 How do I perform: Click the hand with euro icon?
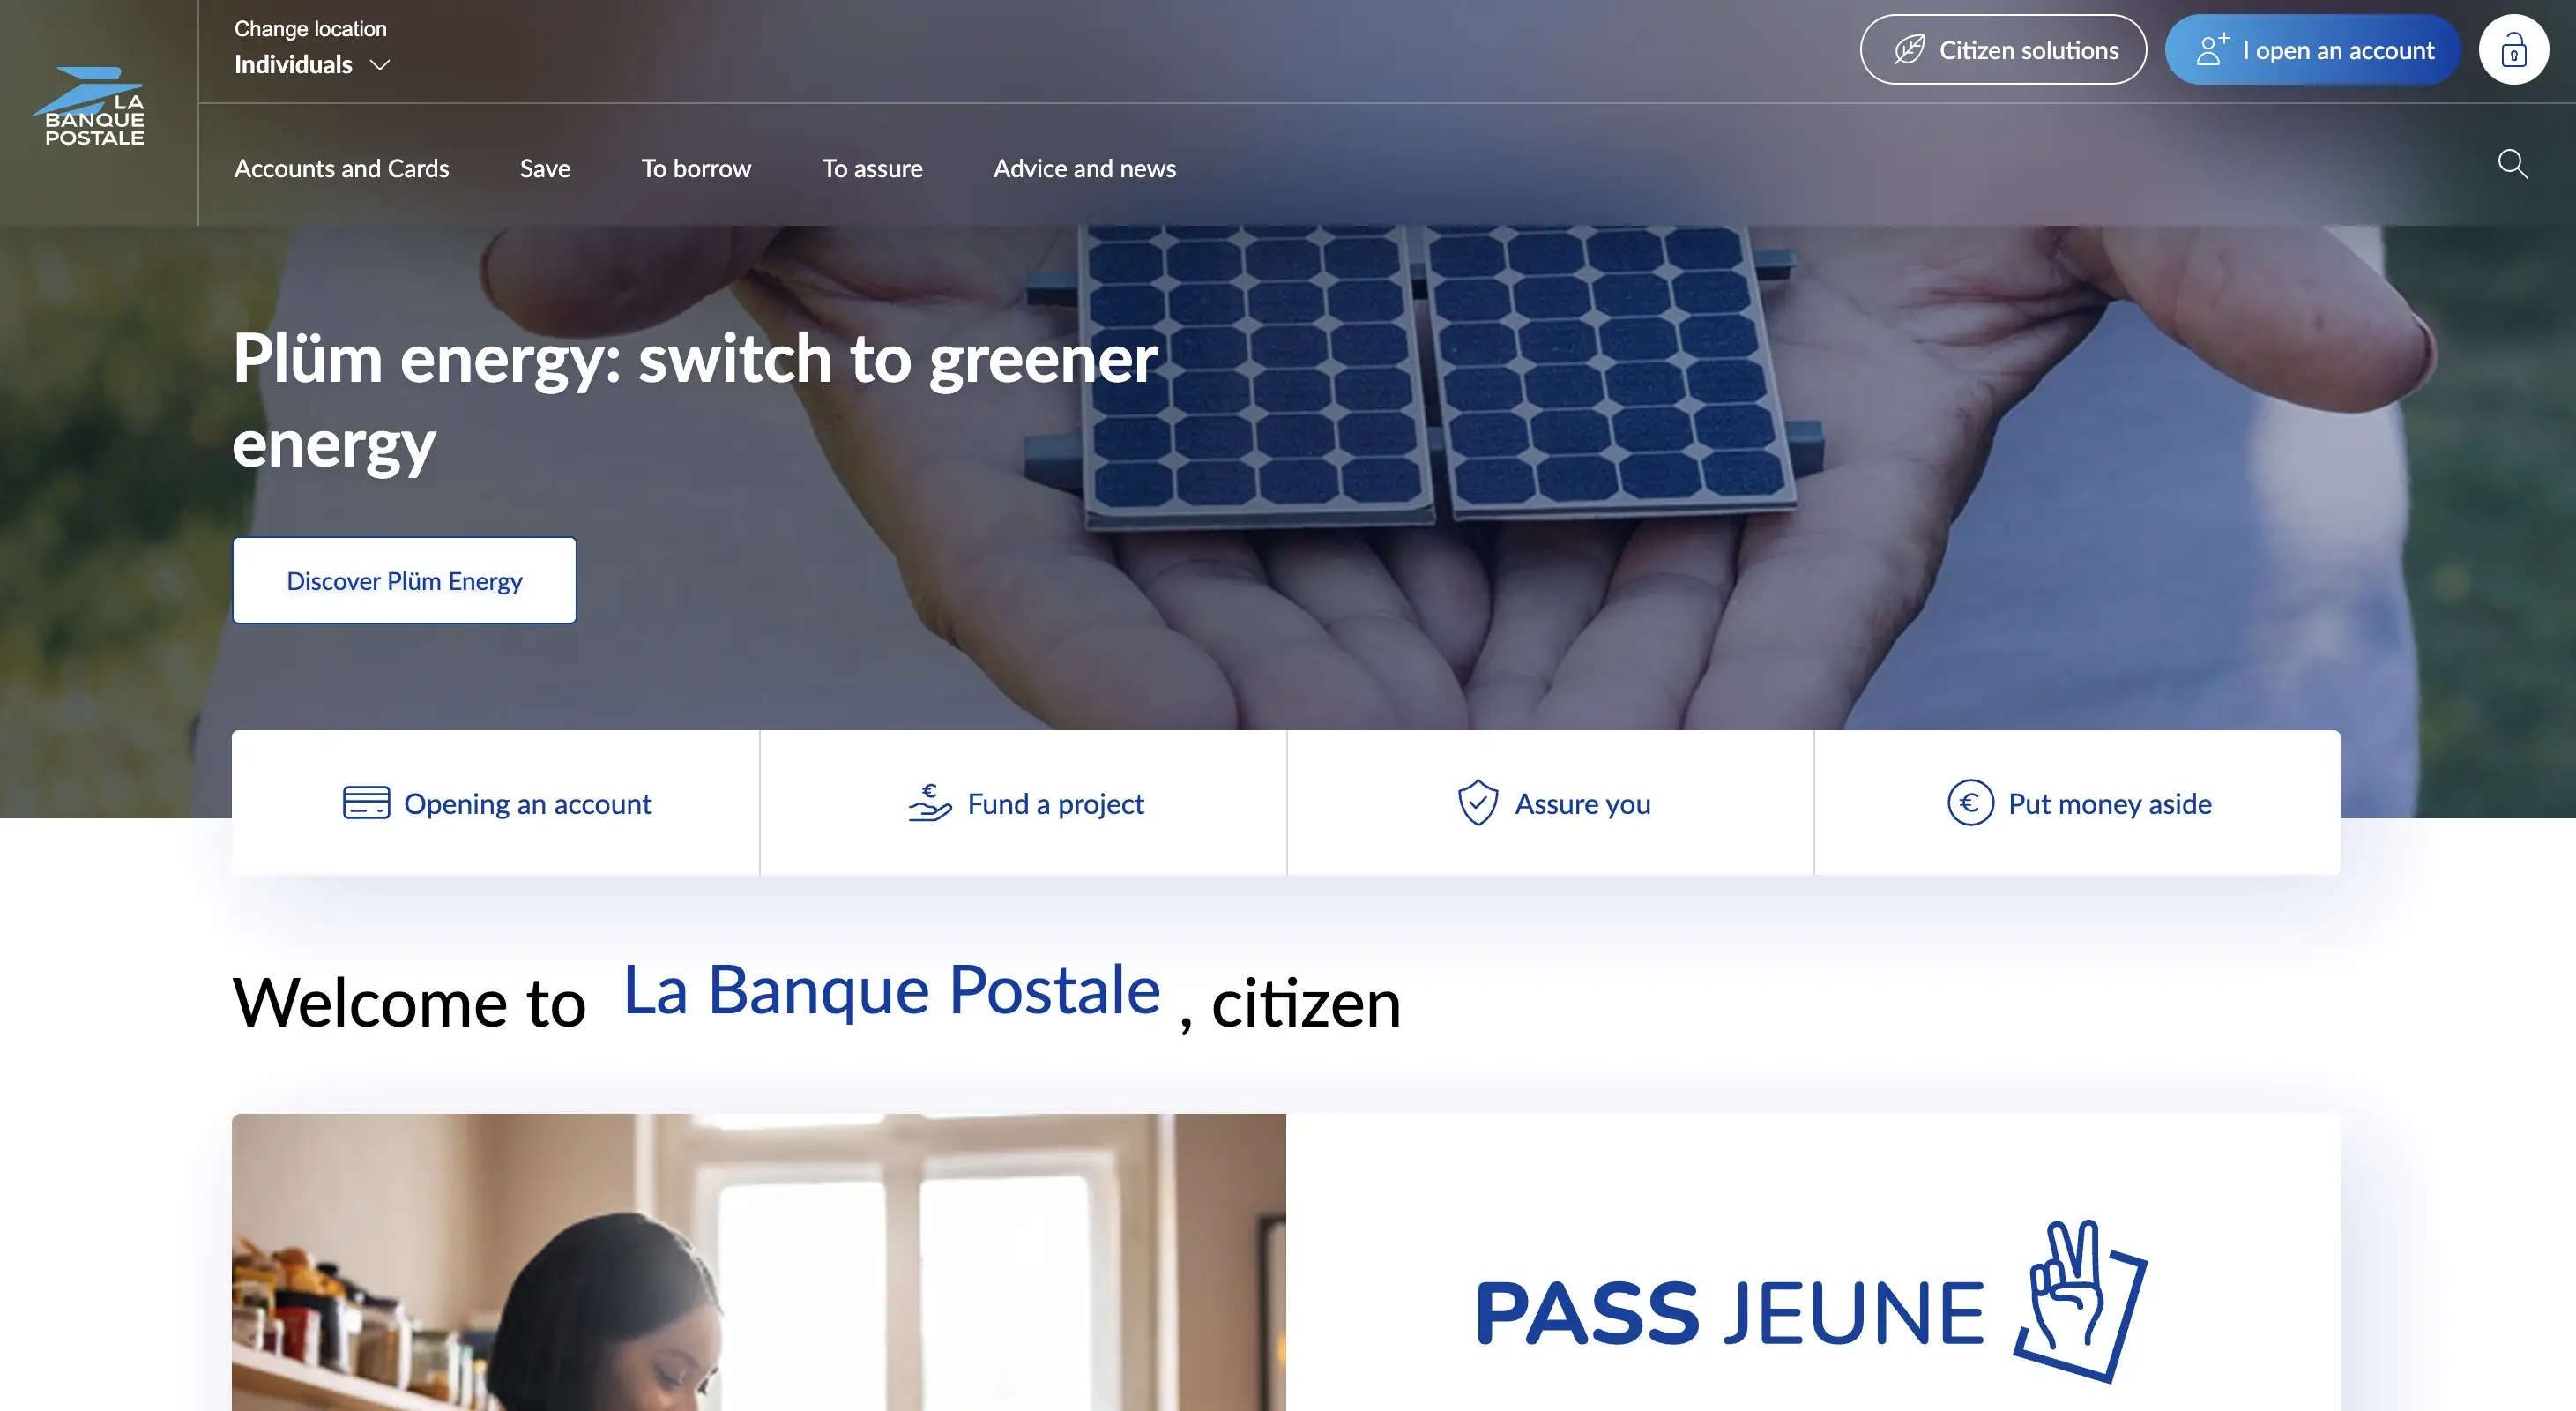(930, 803)
